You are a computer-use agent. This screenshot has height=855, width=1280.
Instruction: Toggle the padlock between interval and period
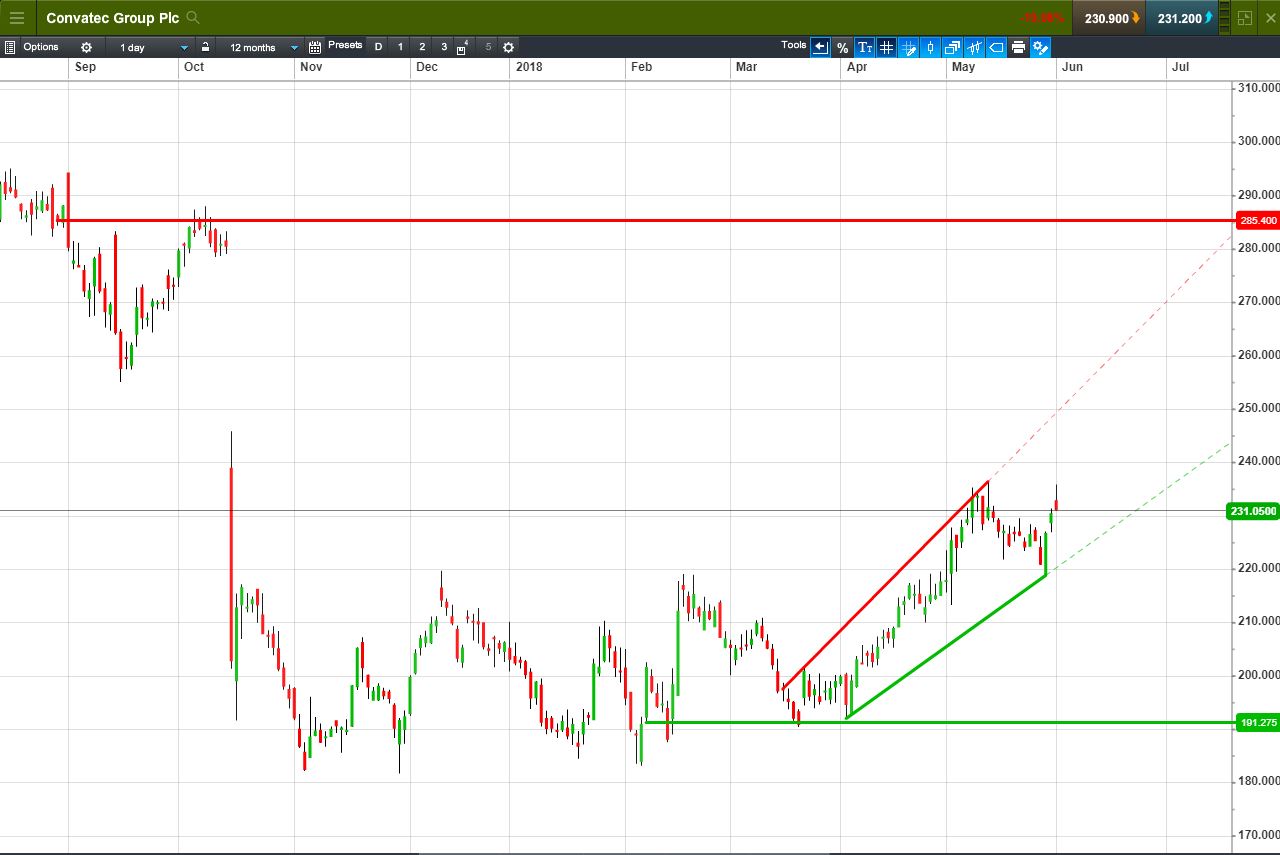205,47
